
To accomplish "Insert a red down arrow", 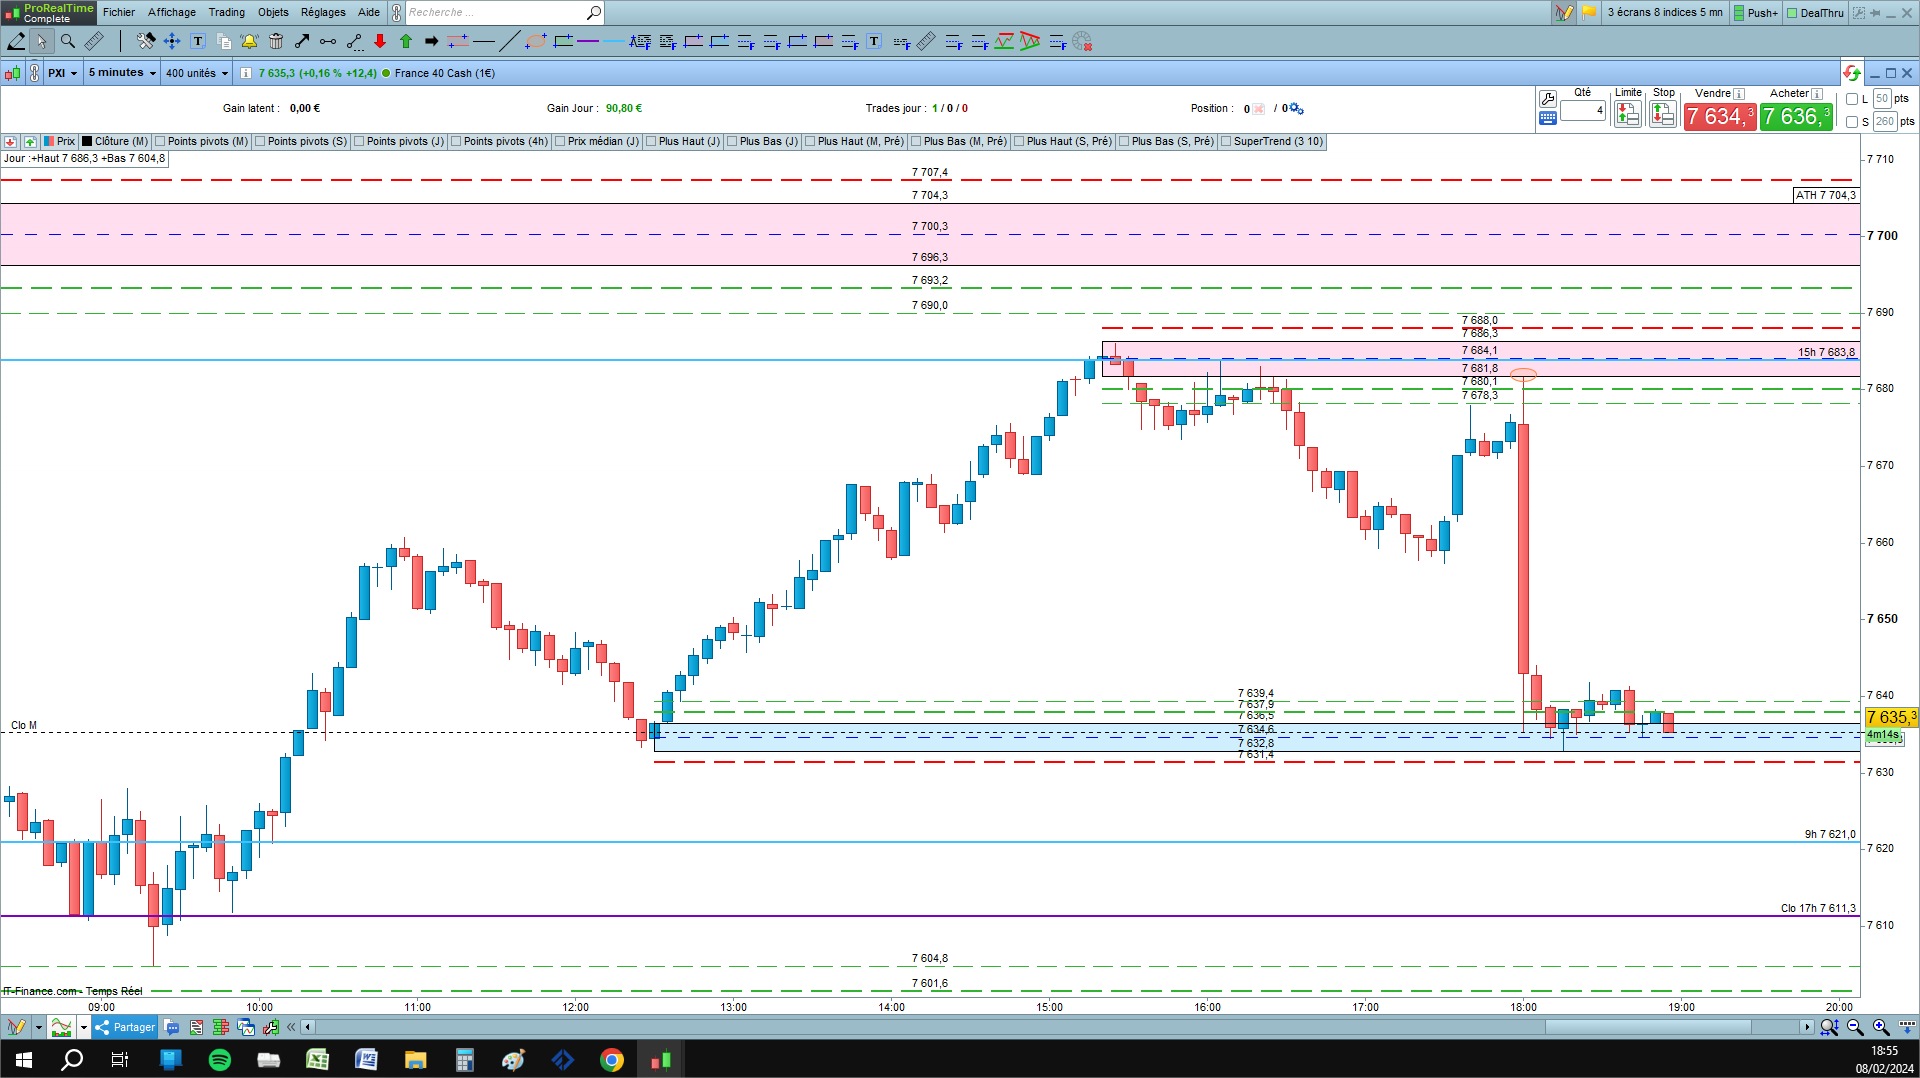I will [380, 41].
